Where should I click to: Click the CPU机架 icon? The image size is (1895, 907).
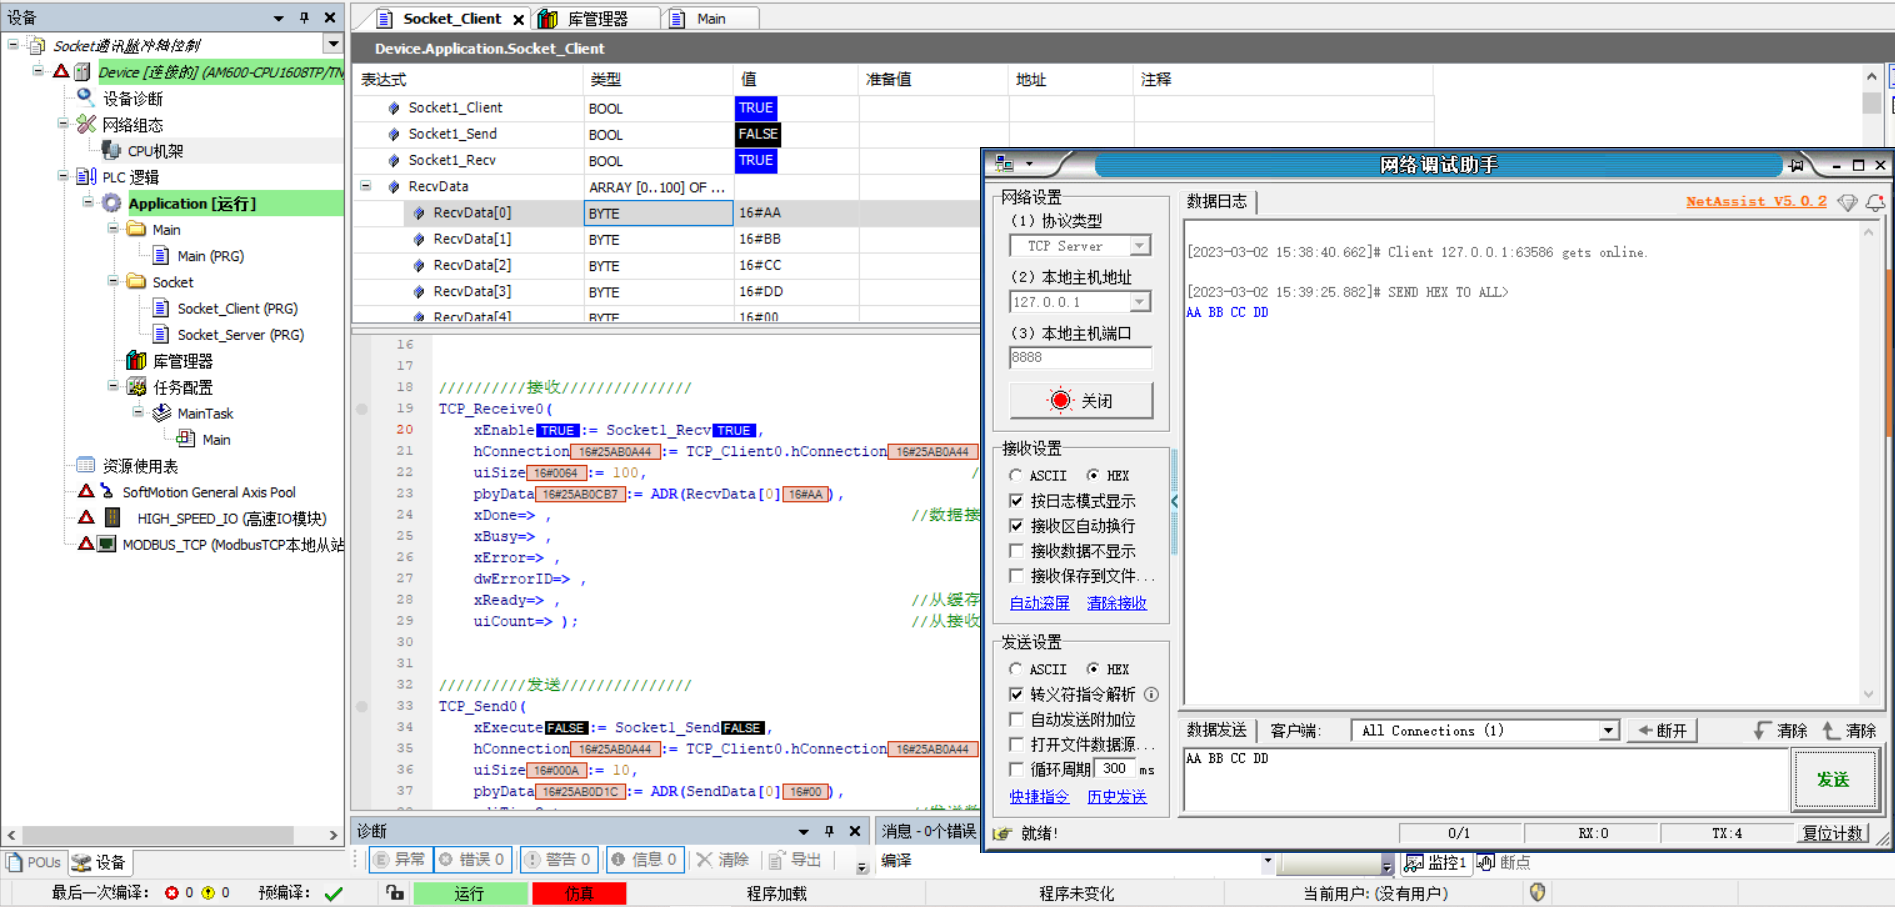[x=111, y=150]
